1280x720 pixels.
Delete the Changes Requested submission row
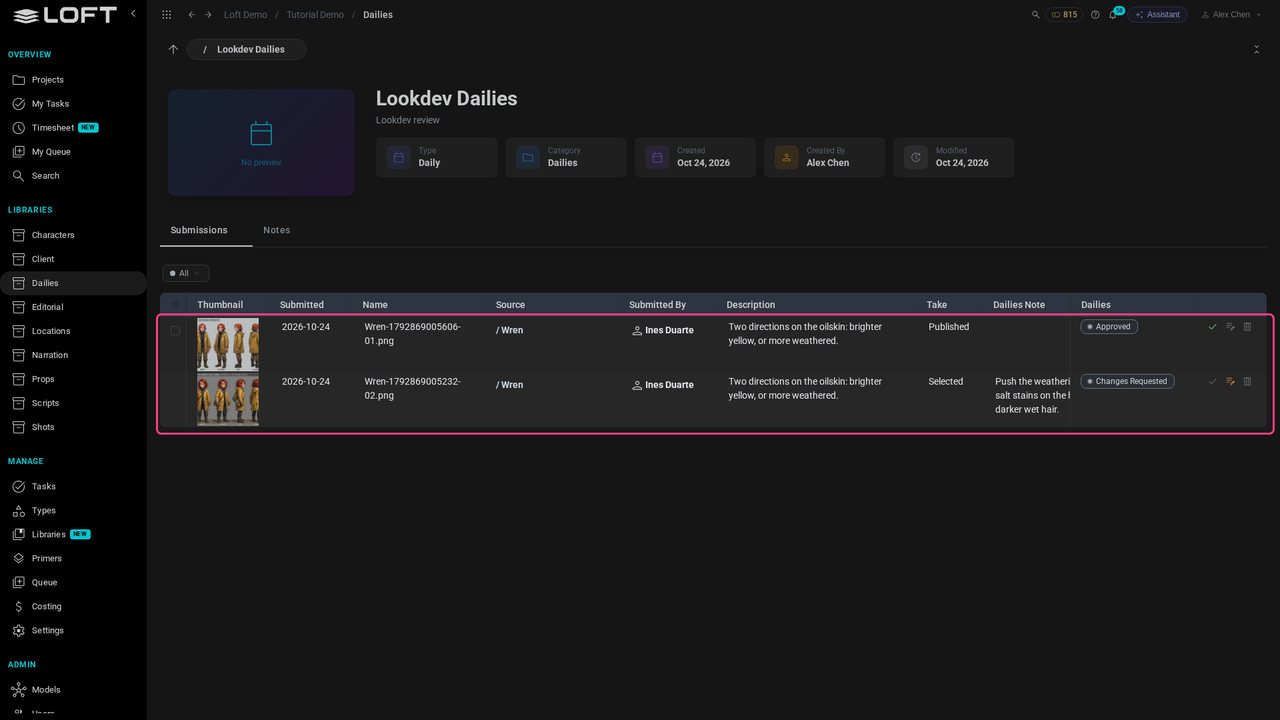coord(1247,381)
